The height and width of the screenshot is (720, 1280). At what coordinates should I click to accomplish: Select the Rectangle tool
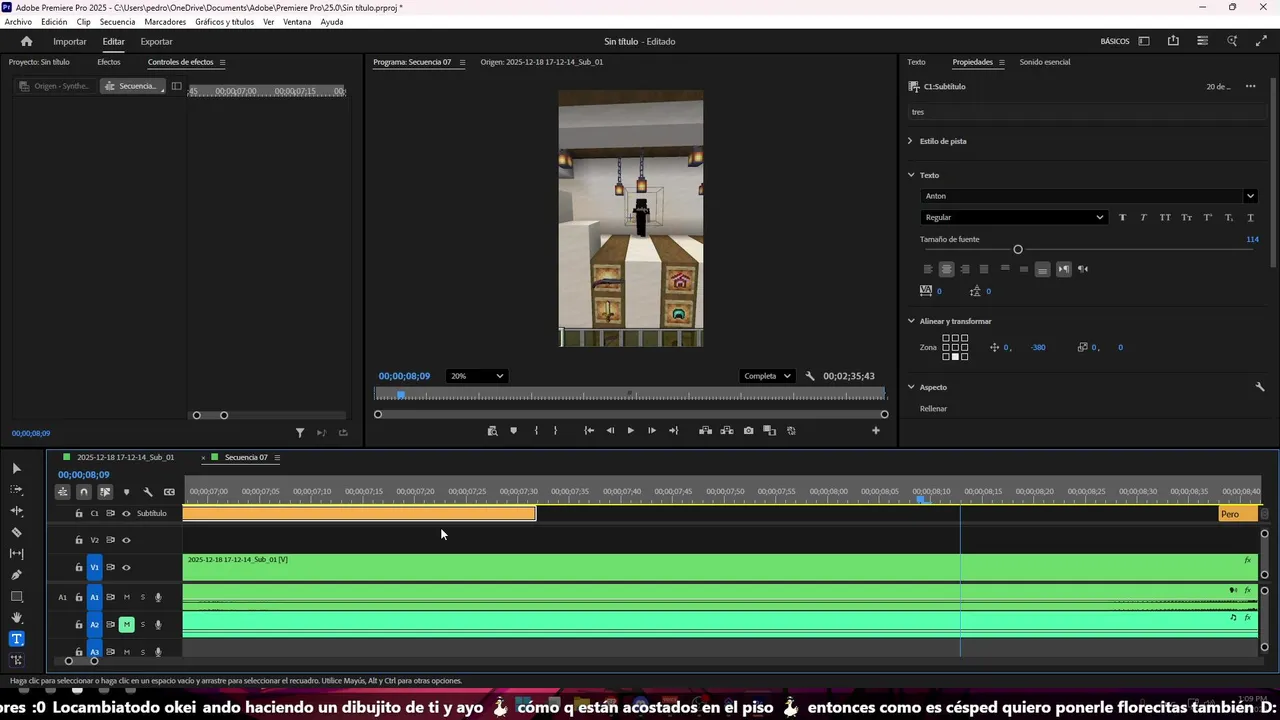point(16,597)
